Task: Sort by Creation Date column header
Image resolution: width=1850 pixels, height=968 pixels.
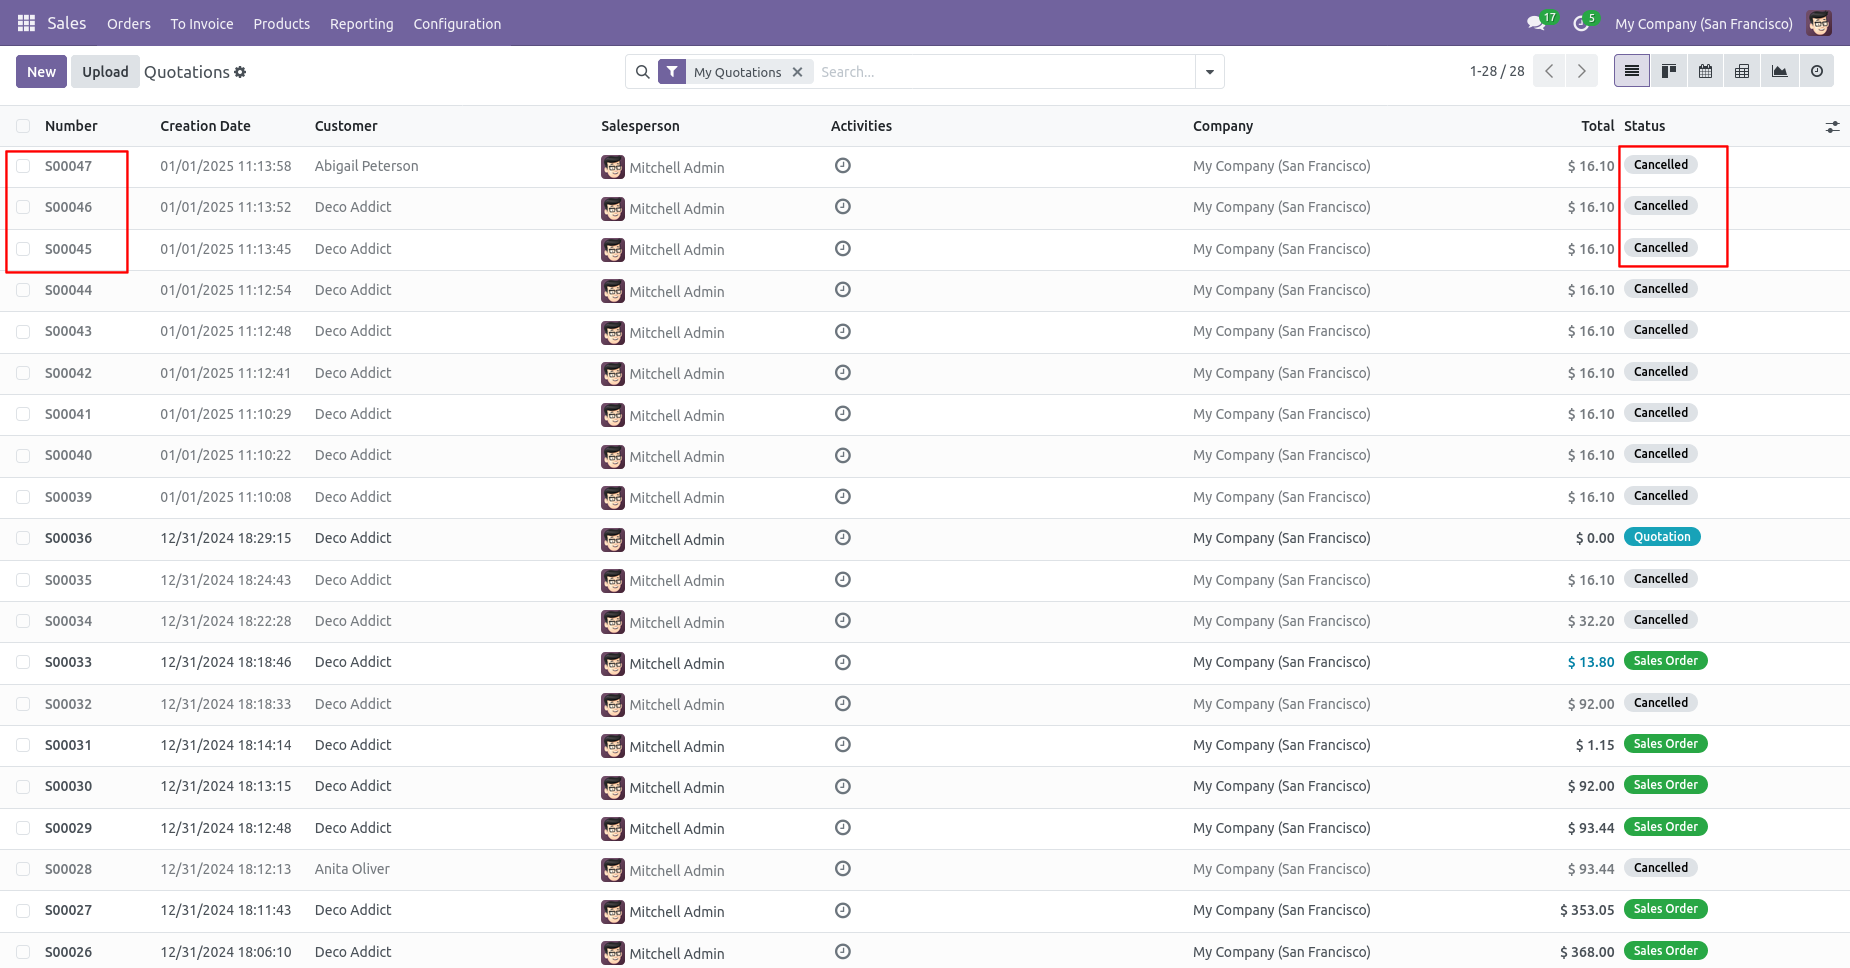Action: tap(205, 126)
